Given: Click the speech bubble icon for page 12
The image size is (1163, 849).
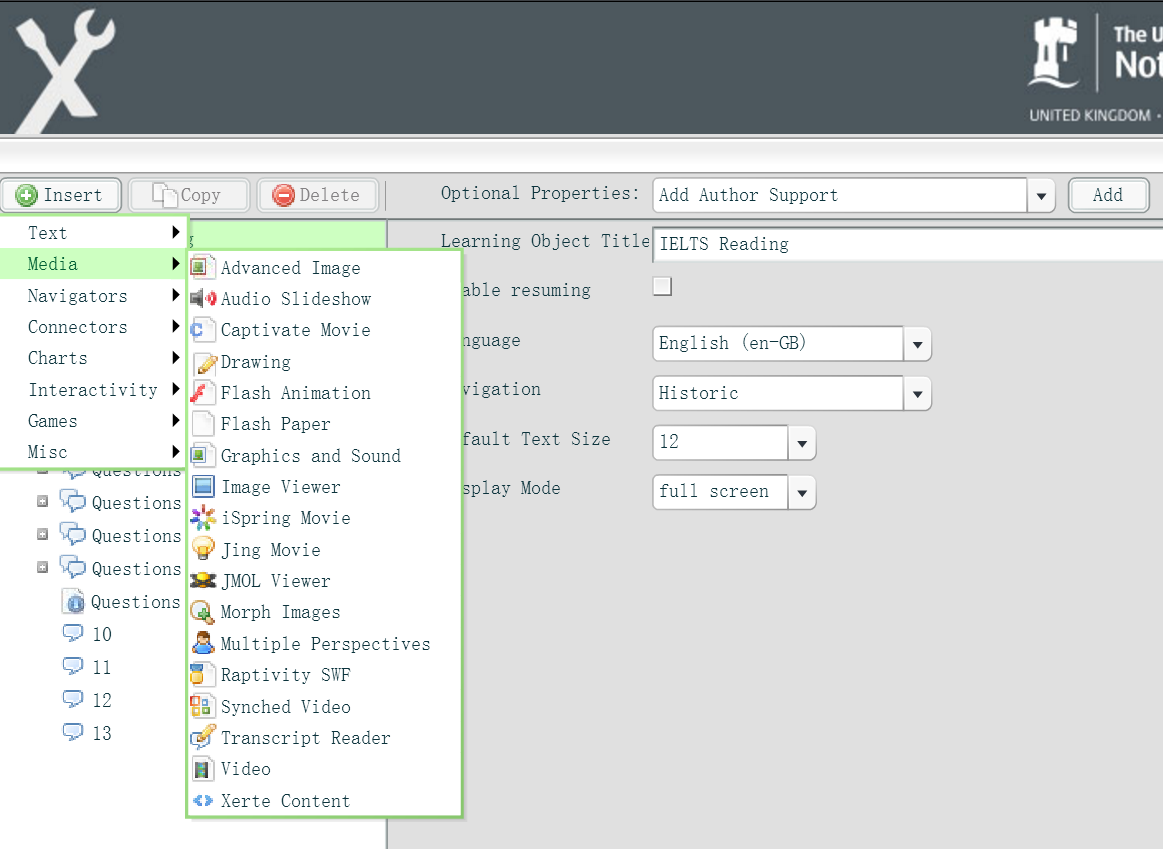Looking at the screenshot, I should 73,698.
